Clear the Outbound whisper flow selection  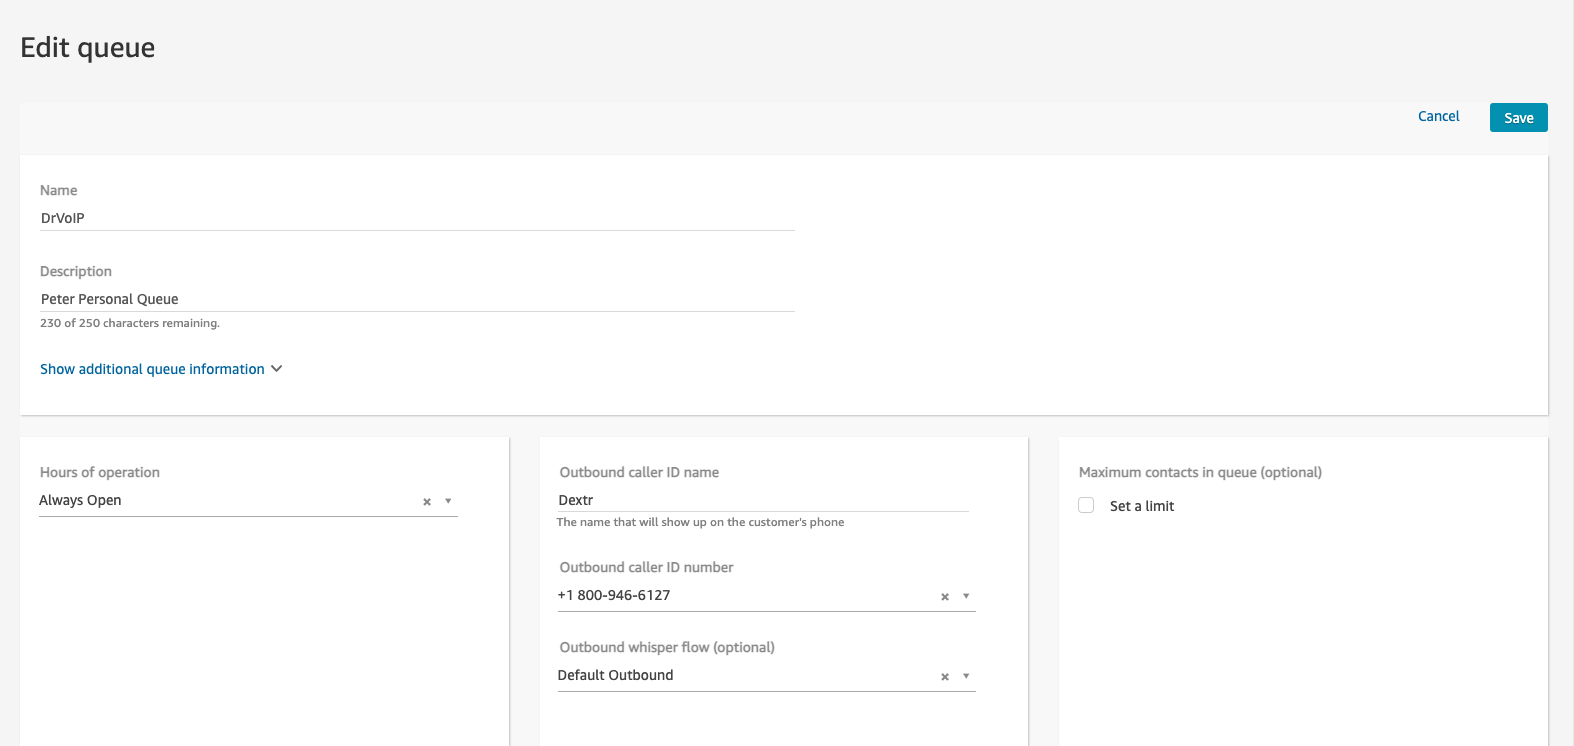coord(945,677)
